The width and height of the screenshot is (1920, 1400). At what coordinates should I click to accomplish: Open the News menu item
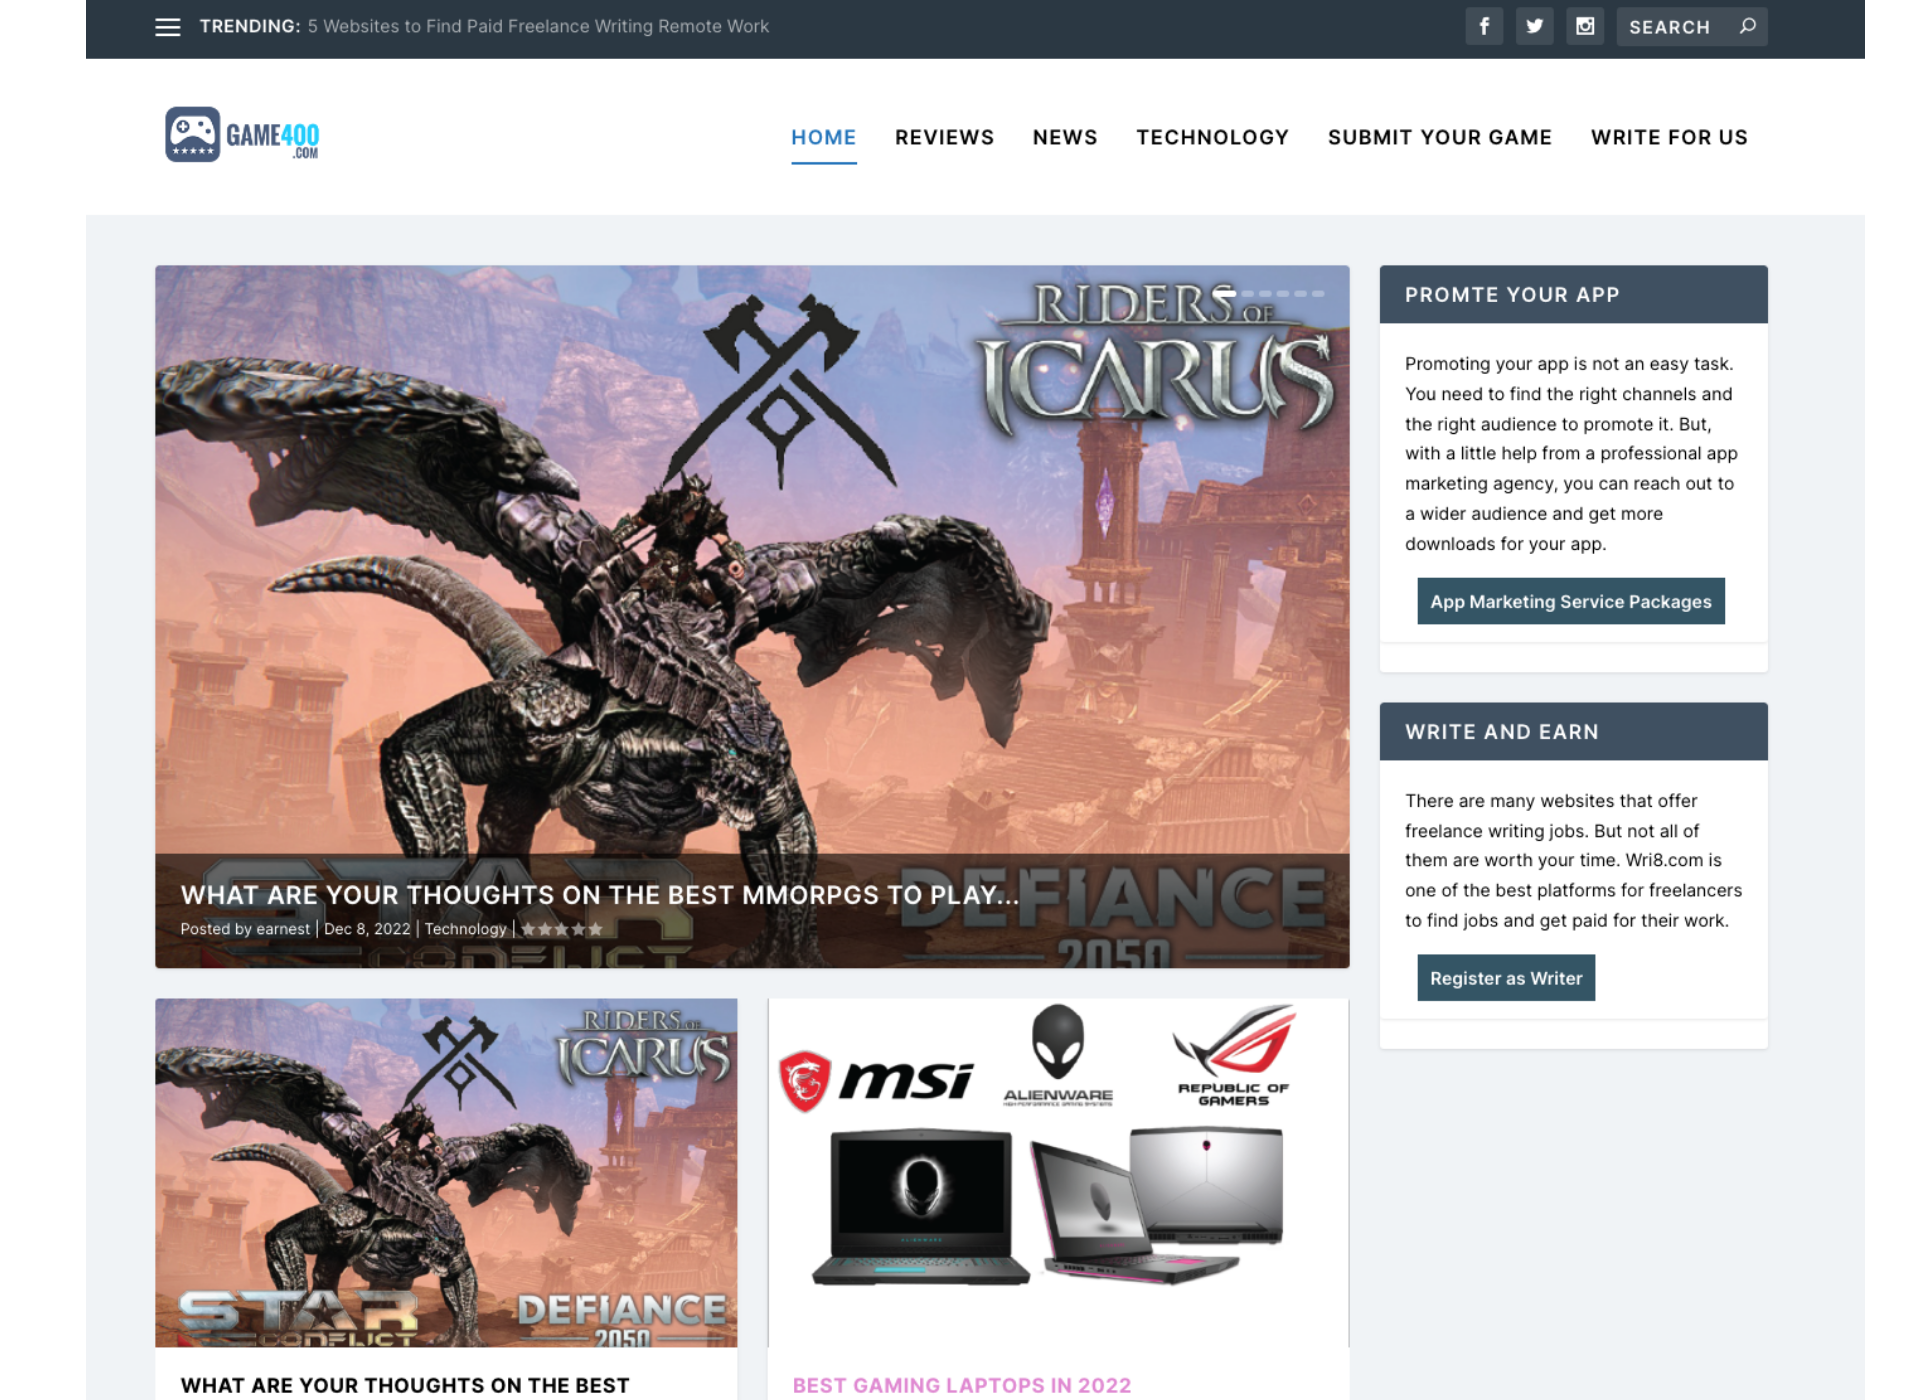point(1064,137)
